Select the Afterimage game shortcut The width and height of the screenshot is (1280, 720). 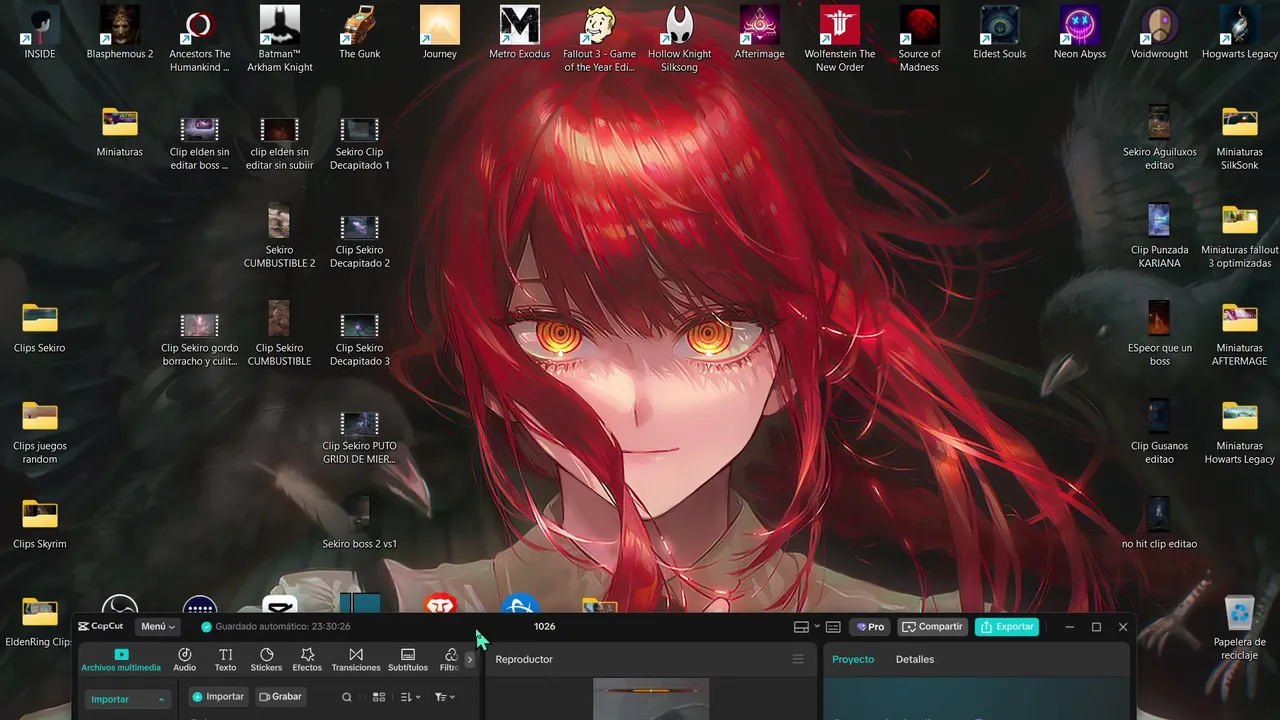(760, 33)
